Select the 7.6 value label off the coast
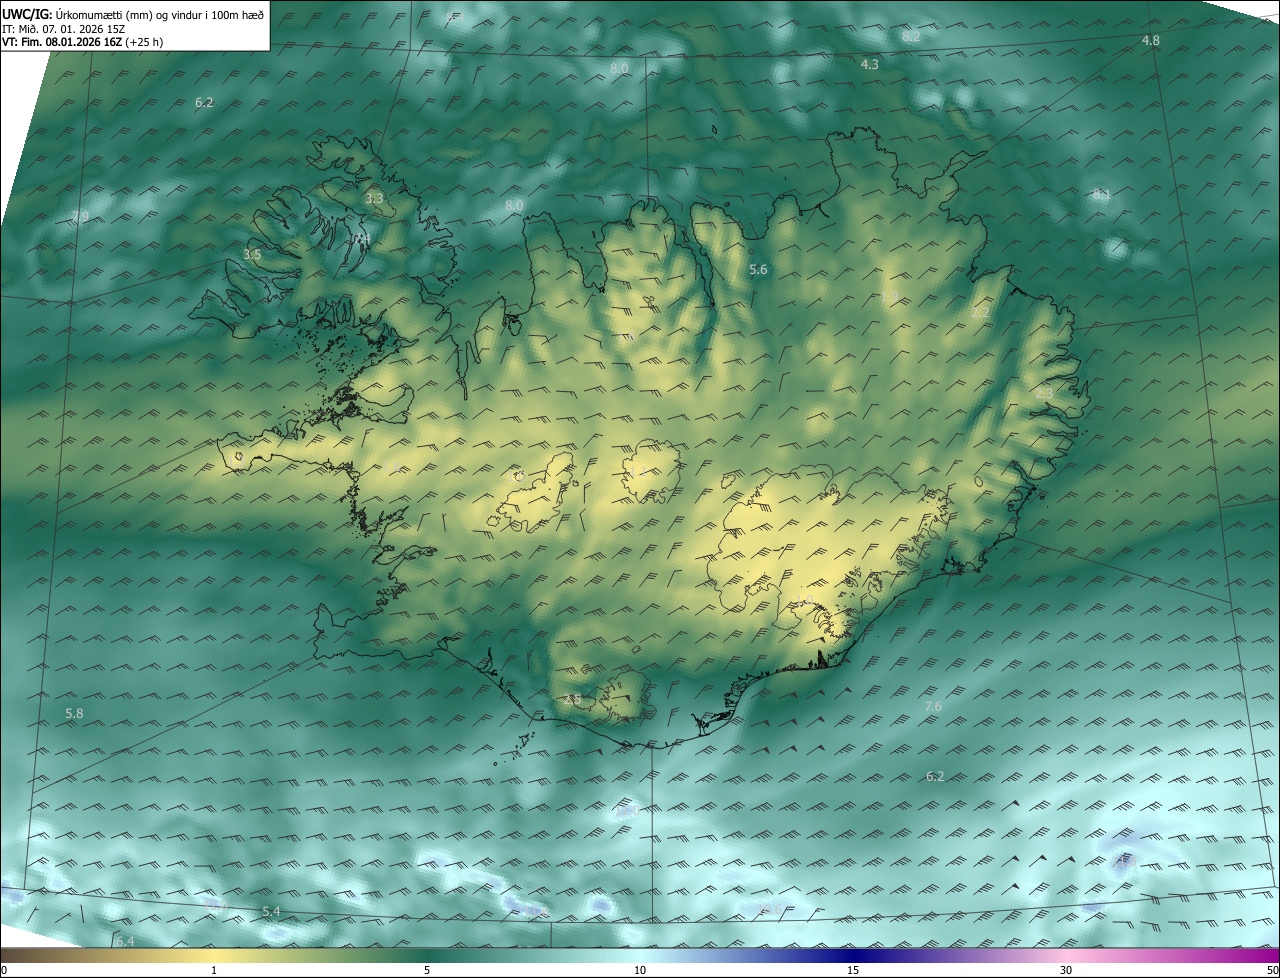The height and width of the screenshot is (978, 1280). [933, 707]
